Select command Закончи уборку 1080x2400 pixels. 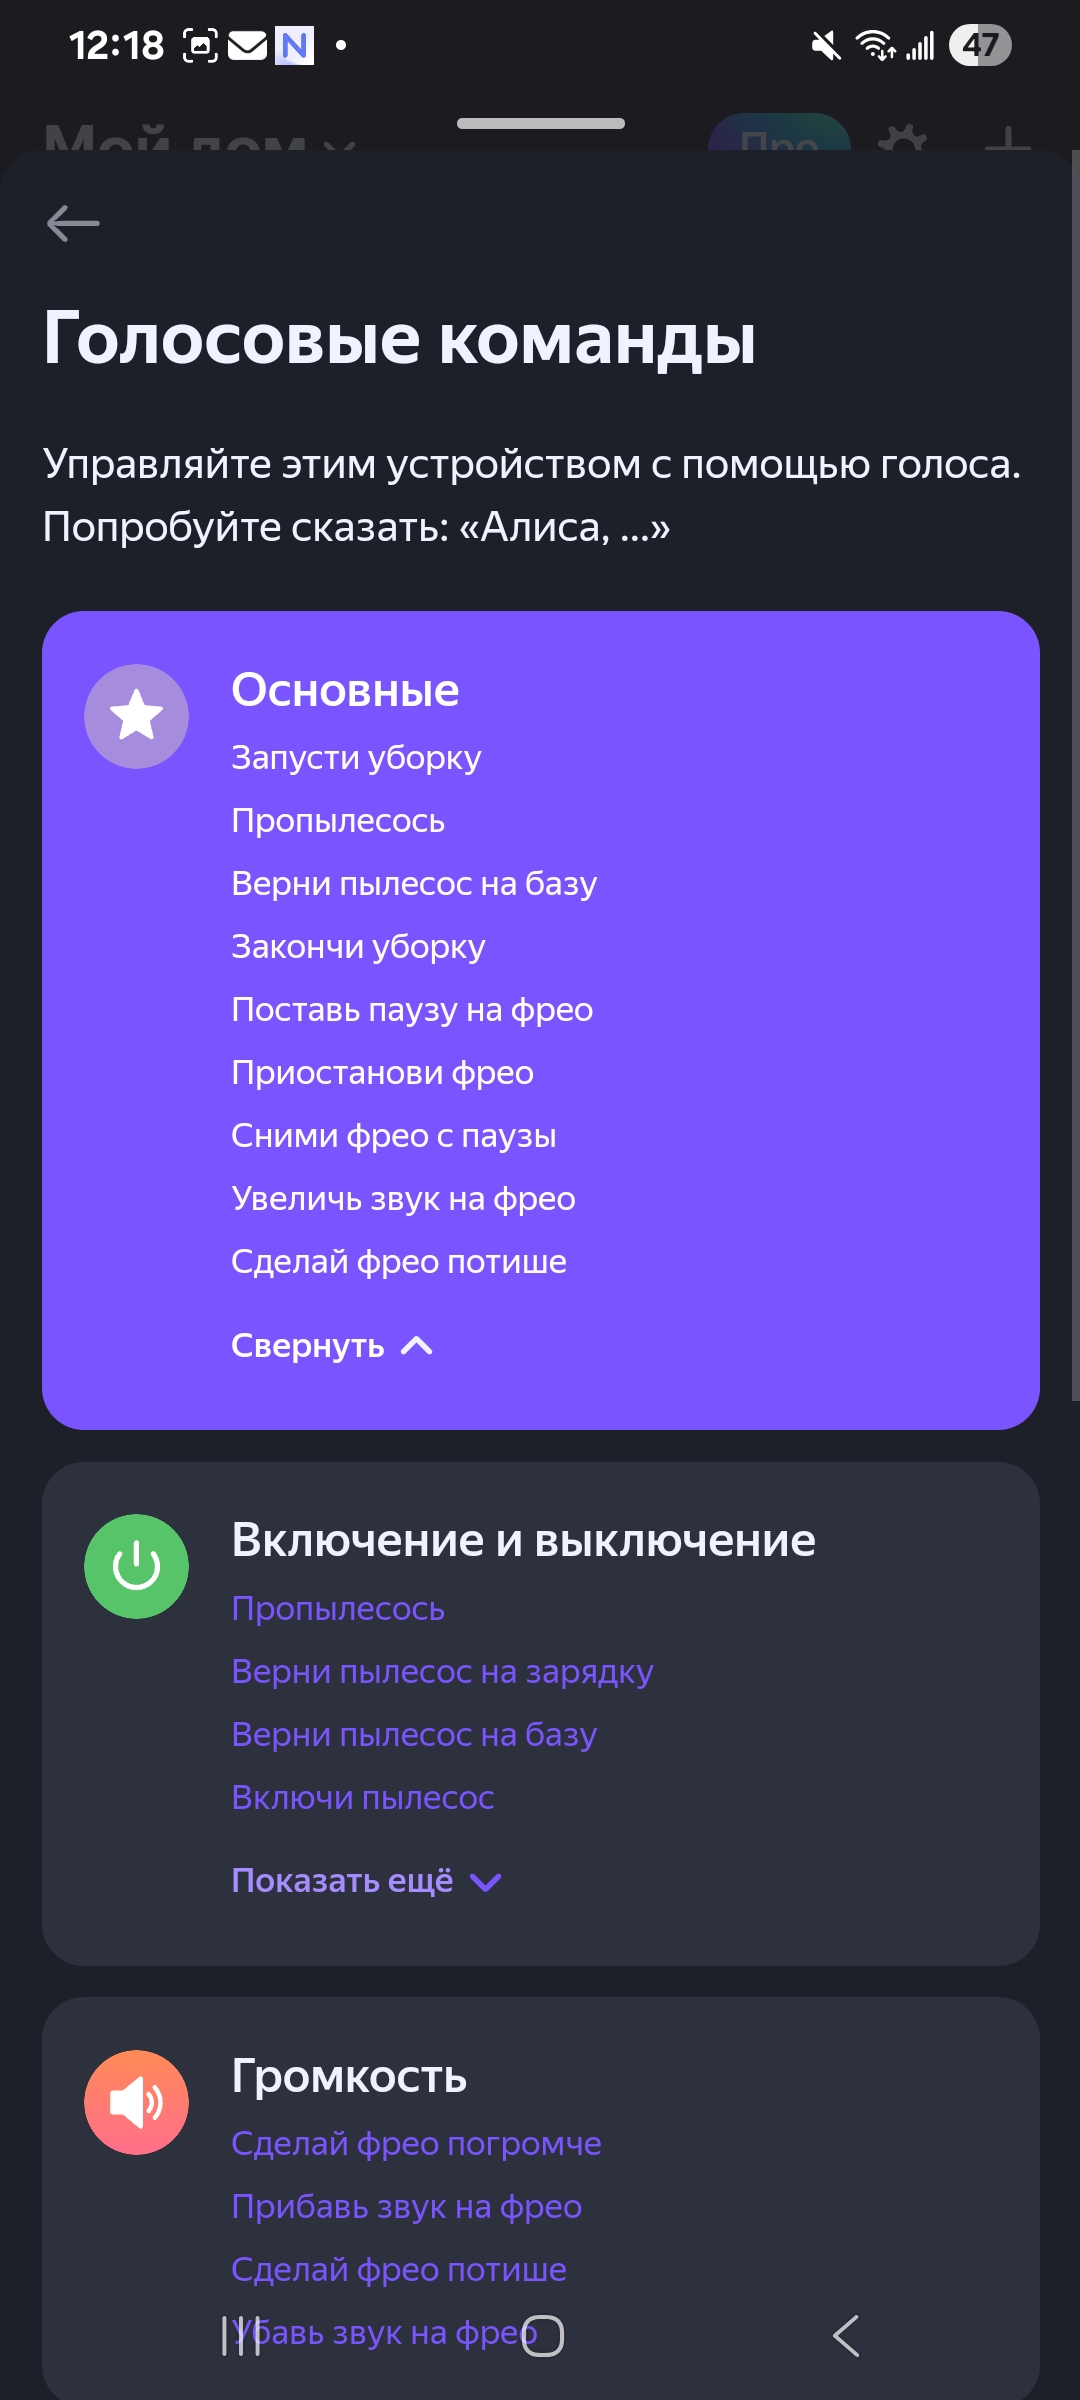pyautogui.click(x=358, y=947)
